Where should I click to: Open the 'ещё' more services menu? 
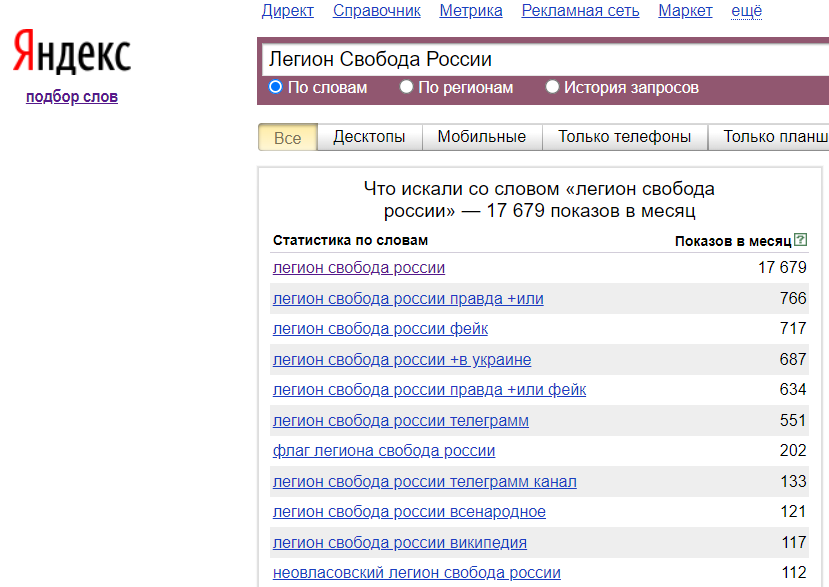click(x=746, y=11)
